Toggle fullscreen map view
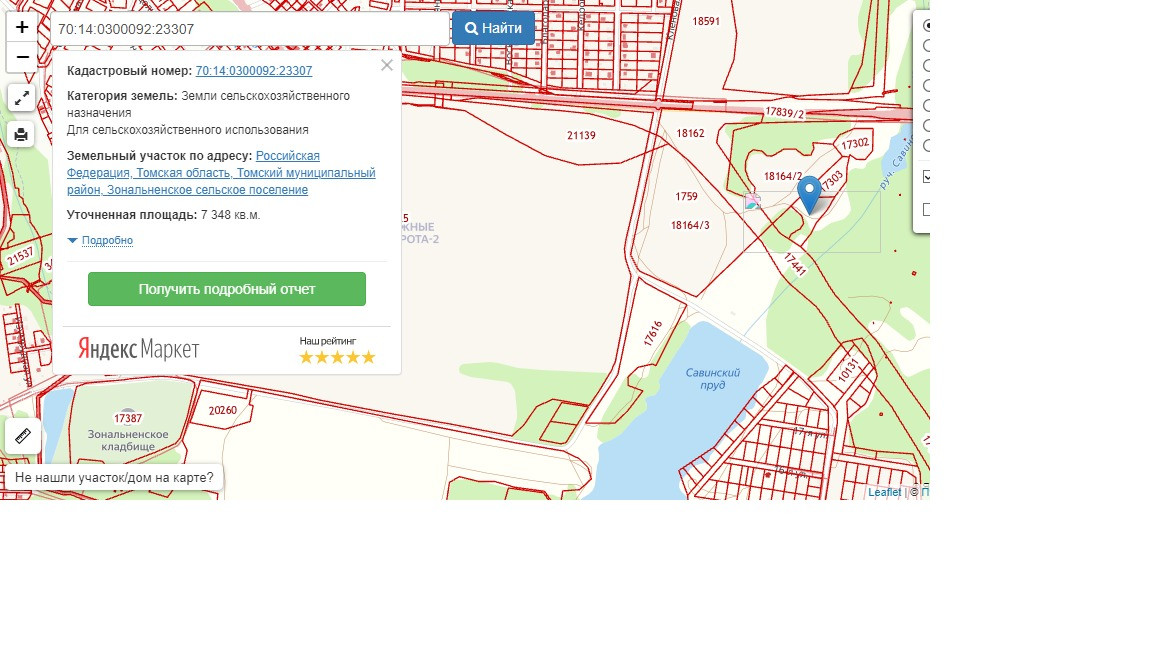Screen dimensions: 1152x648 (22, 97)
